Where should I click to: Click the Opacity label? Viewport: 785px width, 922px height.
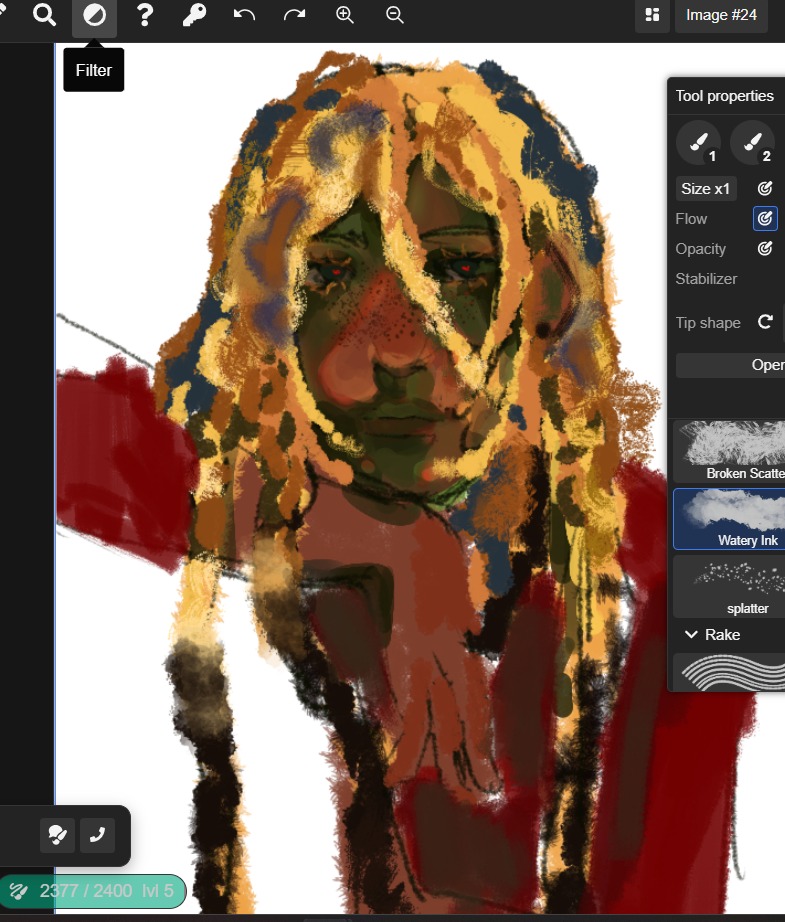click(x=700, y=249)
